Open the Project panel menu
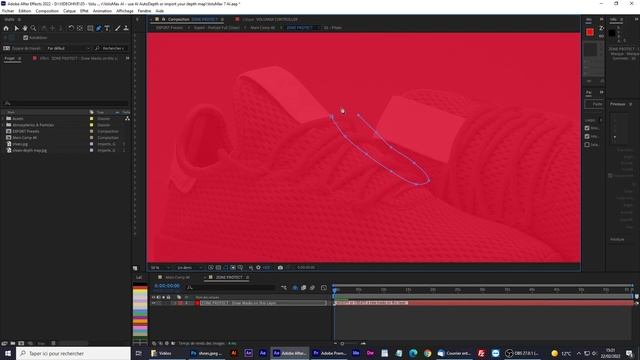The width and height of the screenshot is (640, 360). pos(20,58)
